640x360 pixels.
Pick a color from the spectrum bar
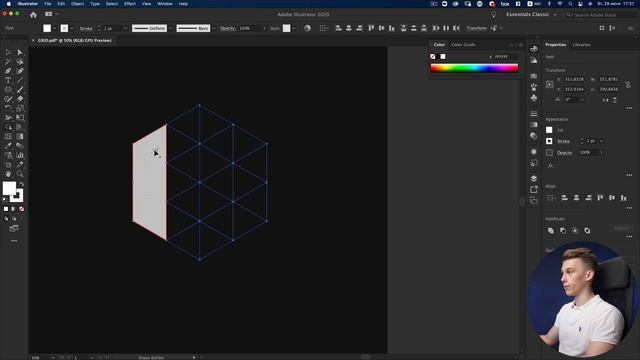point(474,68)
